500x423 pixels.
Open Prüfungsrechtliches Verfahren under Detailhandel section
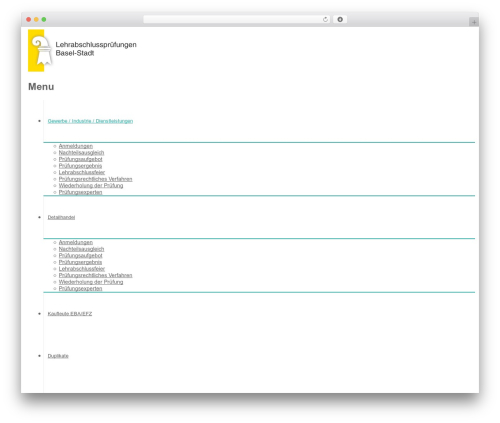[95, 275]
